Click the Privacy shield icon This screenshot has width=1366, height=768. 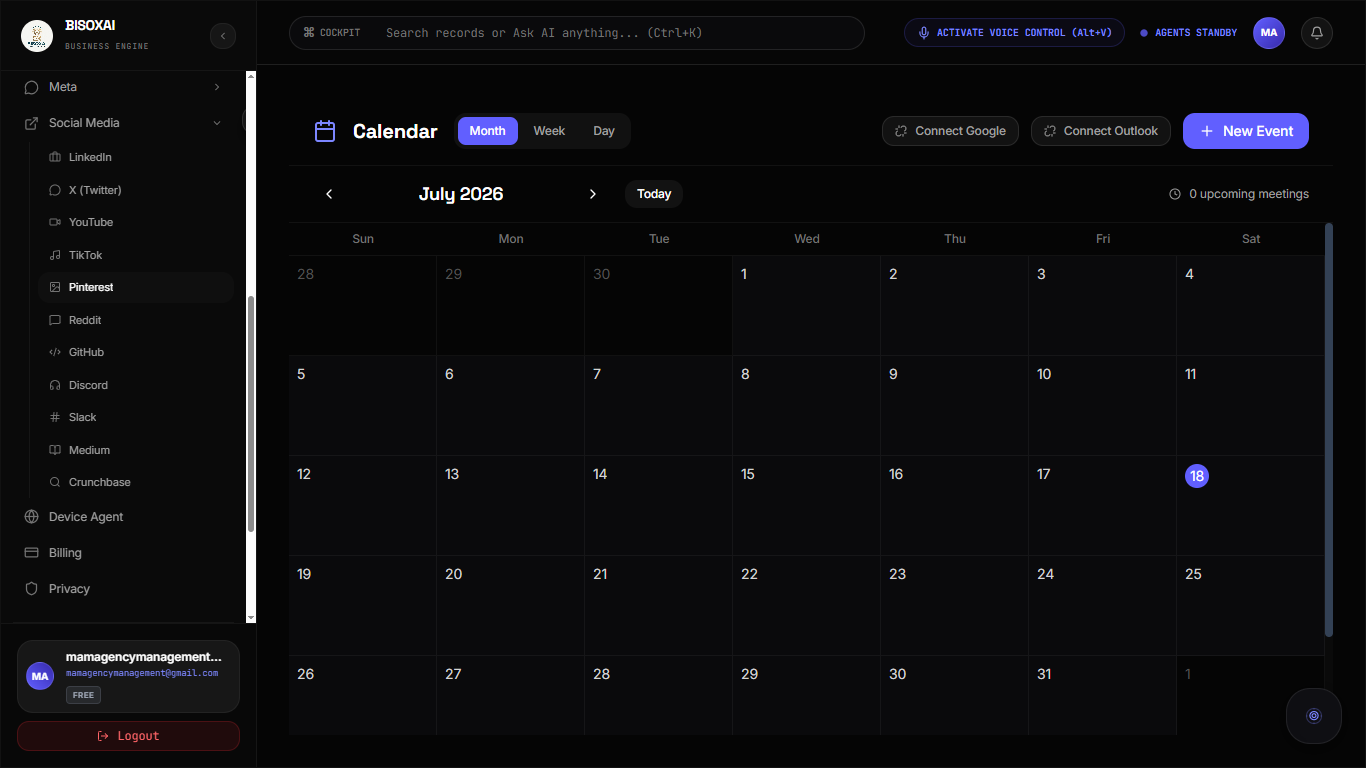pyautogui.click(x=31, y=589)
